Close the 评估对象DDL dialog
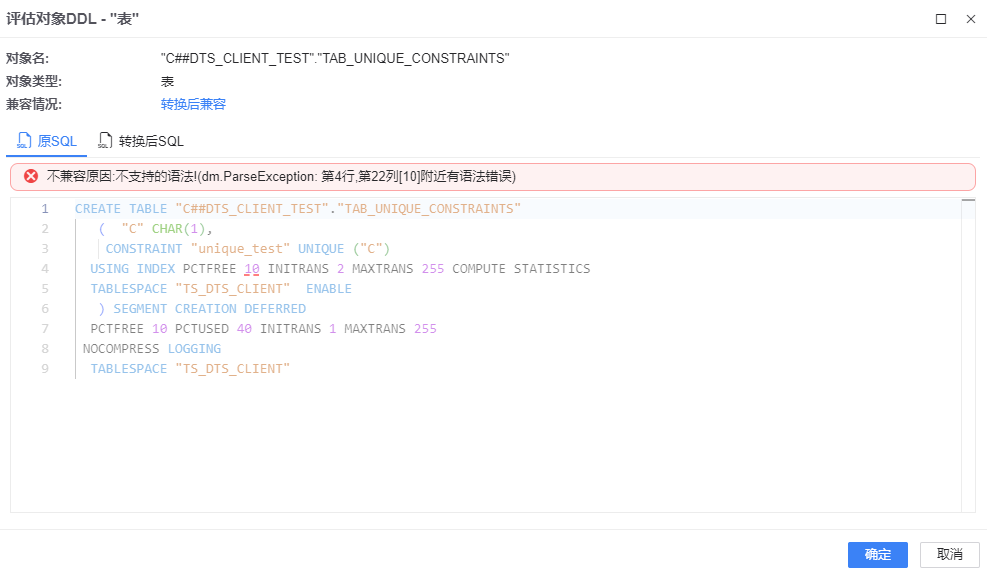Viewport: 987px width, 570px height. (971, 19)
